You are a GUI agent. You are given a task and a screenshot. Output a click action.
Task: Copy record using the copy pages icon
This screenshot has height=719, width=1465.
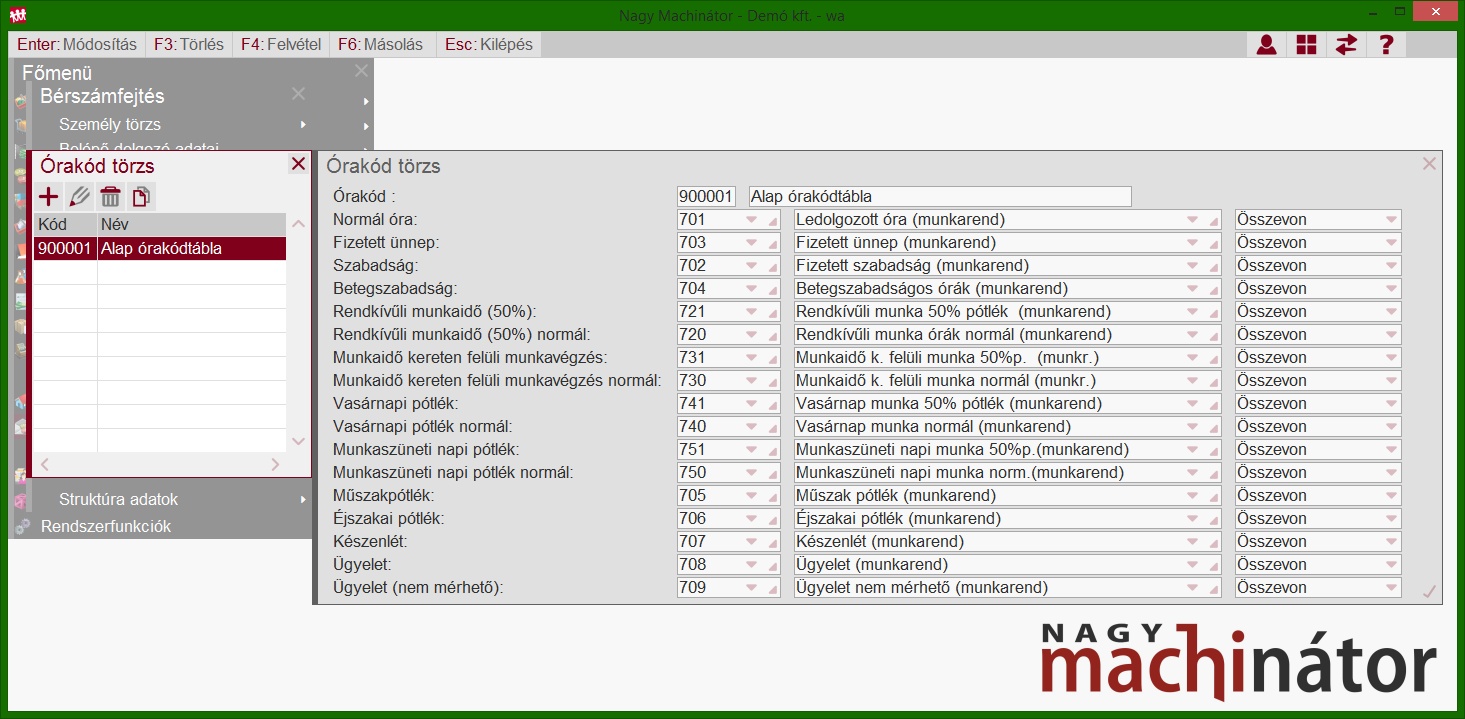point(141,196)
